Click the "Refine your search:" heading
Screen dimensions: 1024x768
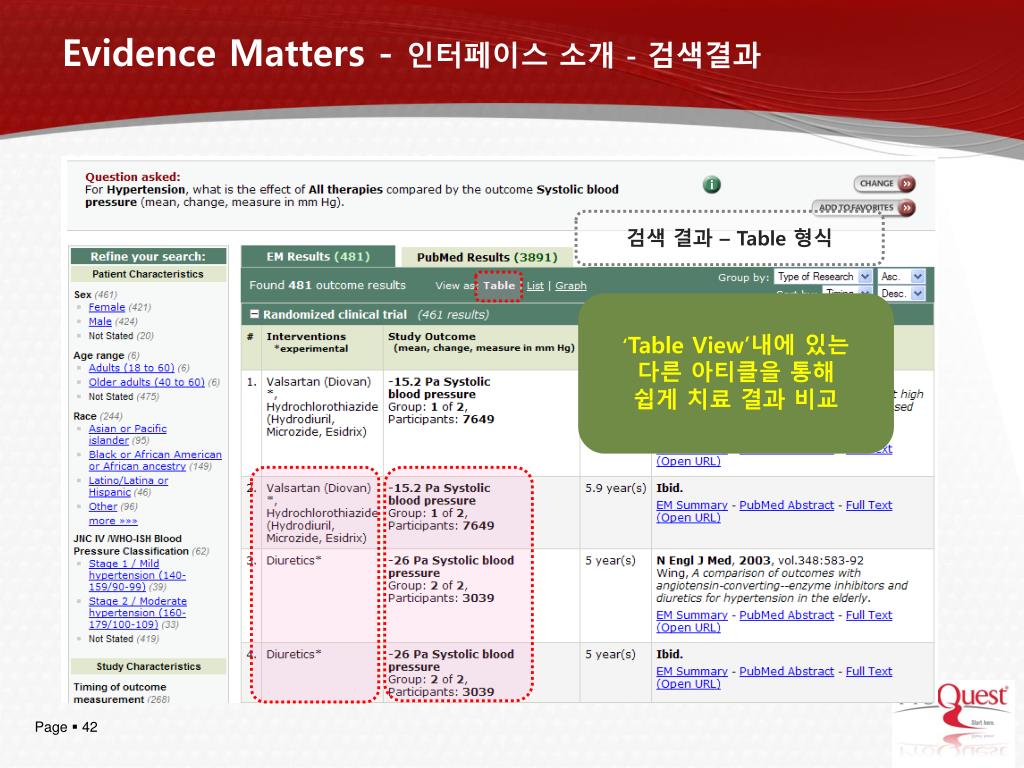(x=148, y=257)
